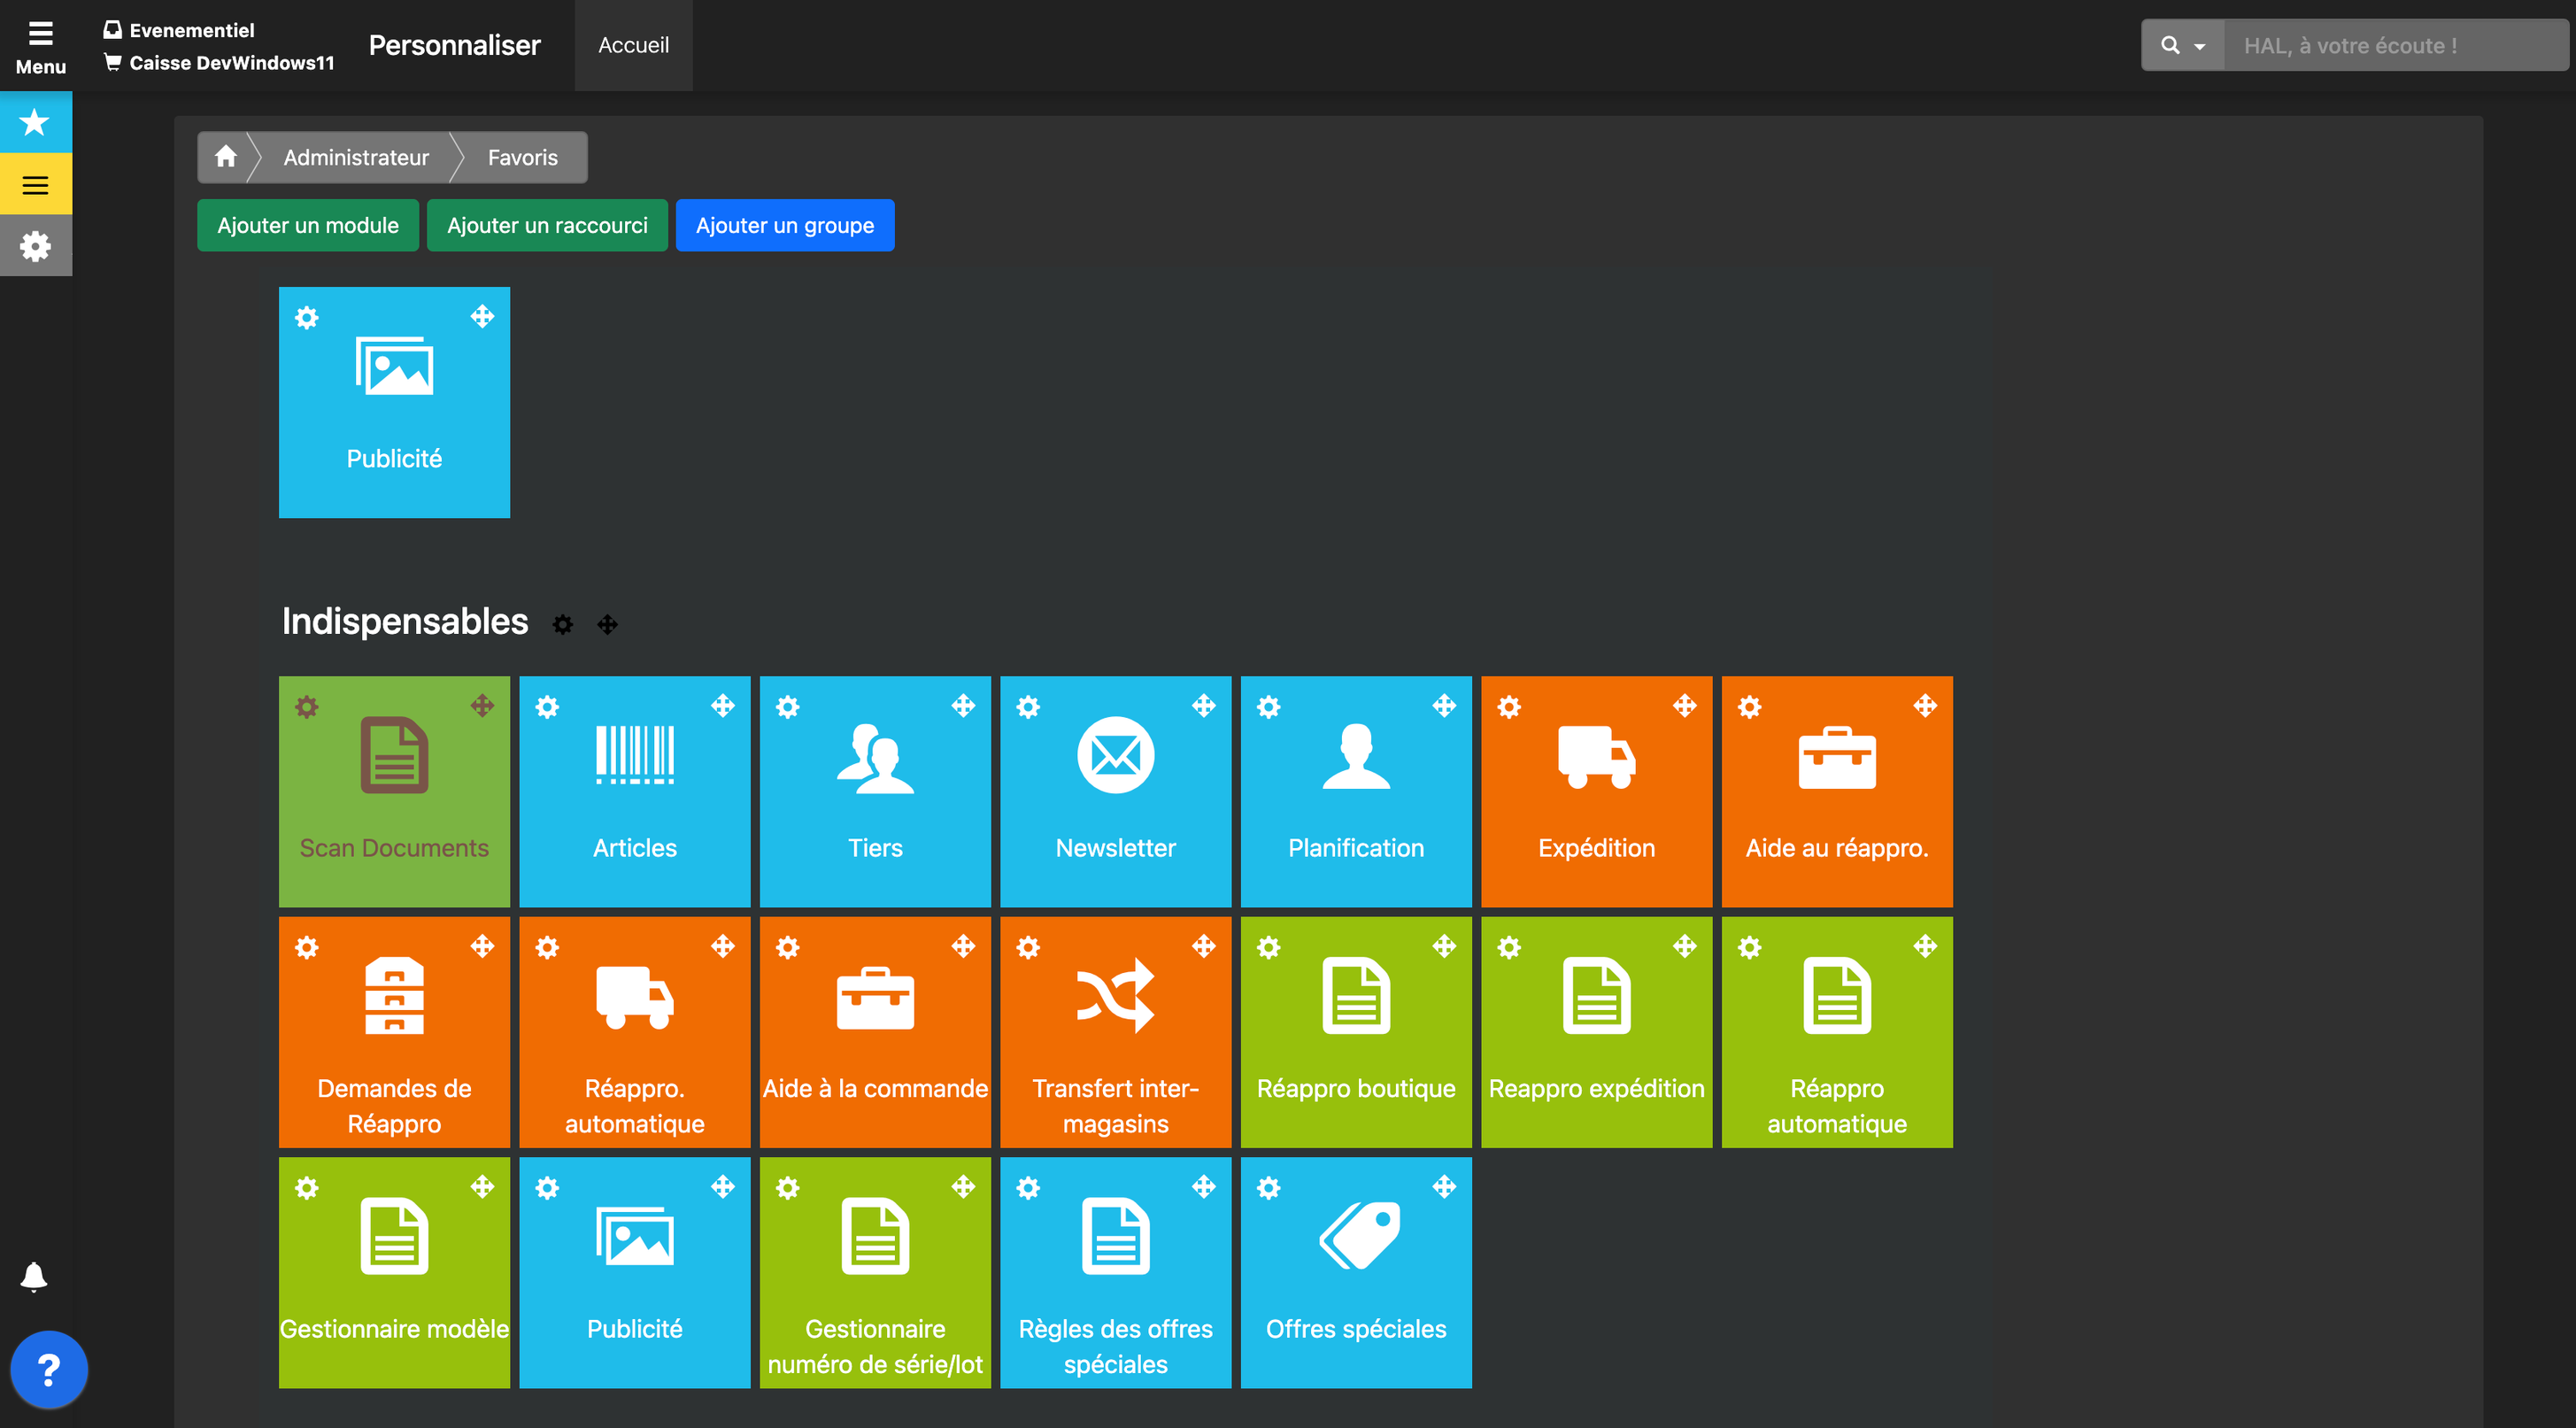Open the Aide au réappro. tile
The image size is (2576, 1428).
pos(1837,791)
